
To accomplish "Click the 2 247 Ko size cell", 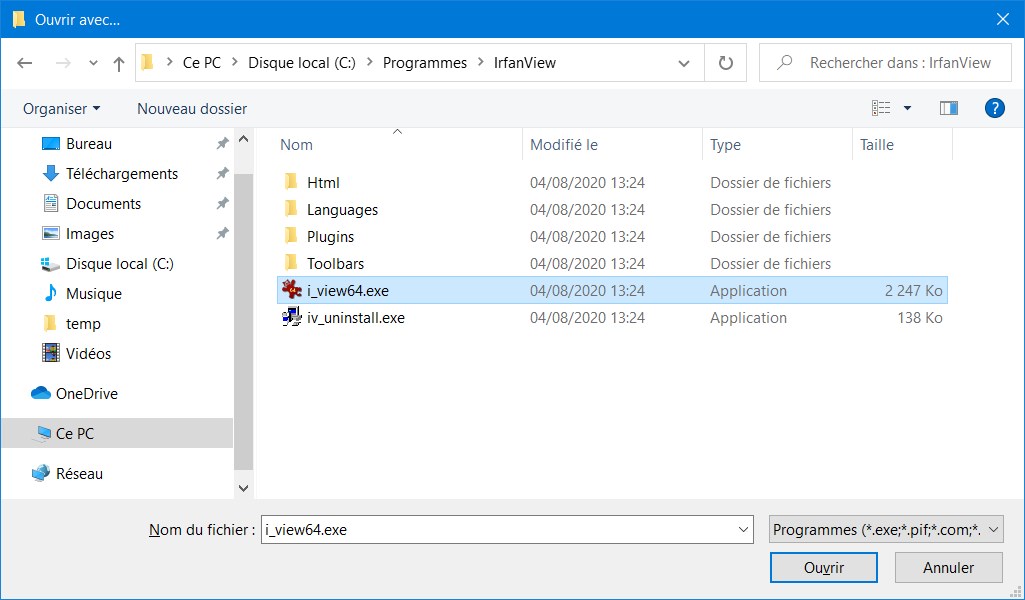I will pyautogui.click(x=913, y=291).
